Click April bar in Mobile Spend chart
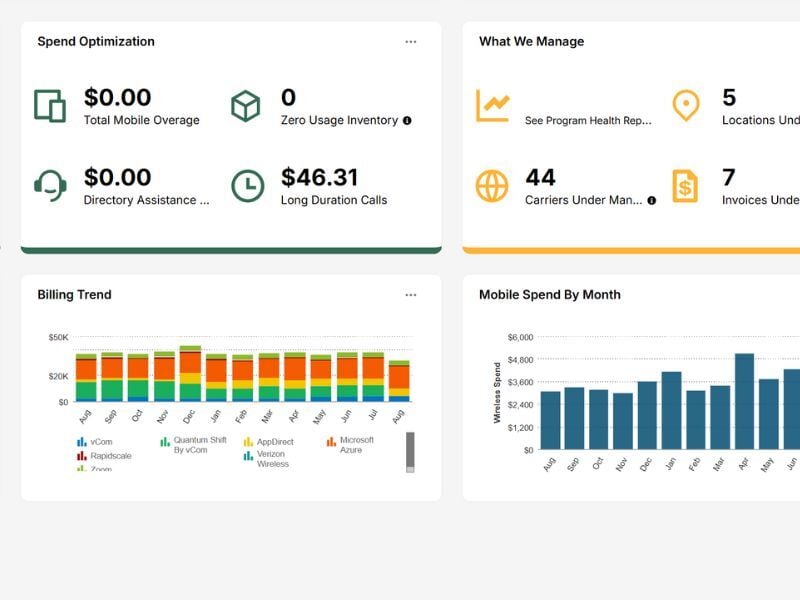Image resolution: width=800 pixels, height=600 pixels. click(744, 401)
